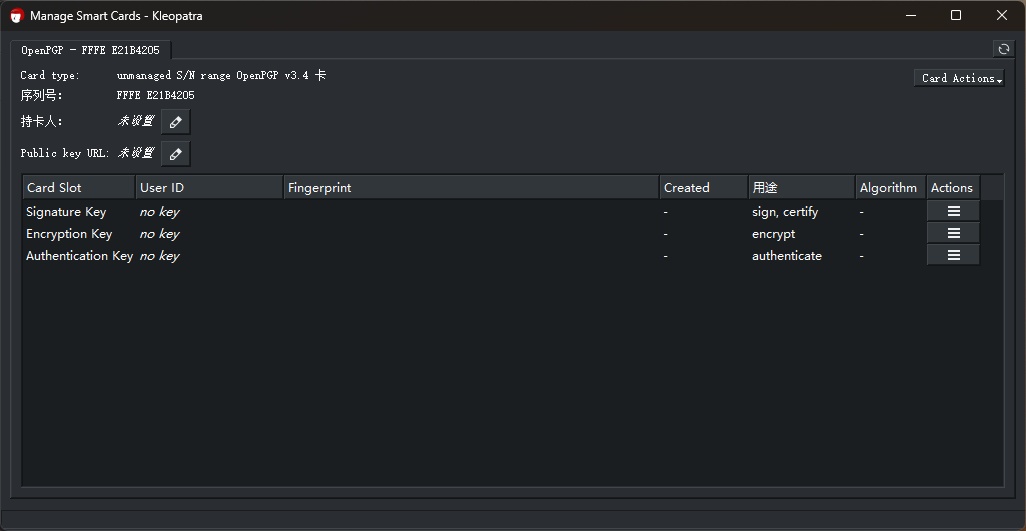This screenshot has height=531, width=1026.
Task: Select the OpenPGP - FFFE E21B4205 tab
Action: [x=90, y=50]
